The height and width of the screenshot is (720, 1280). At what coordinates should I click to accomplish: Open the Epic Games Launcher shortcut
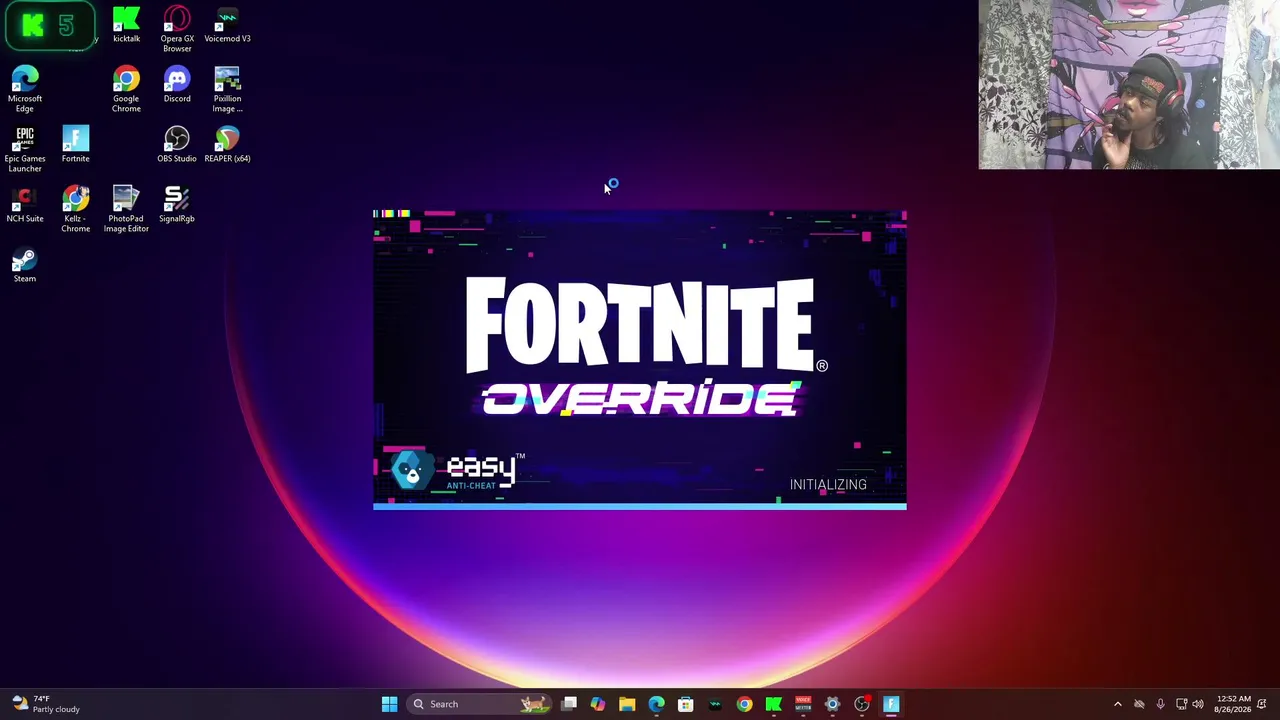(x=25, y=149)
